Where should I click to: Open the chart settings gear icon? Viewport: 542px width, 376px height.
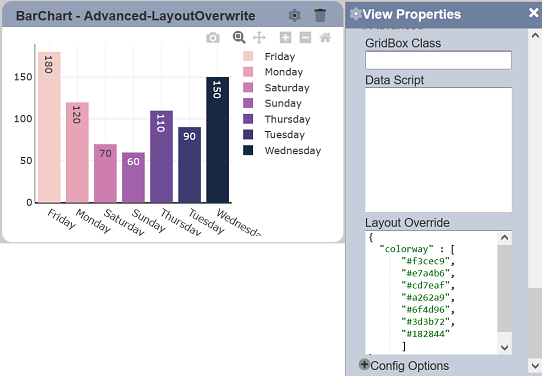click(x=295, y=16)
